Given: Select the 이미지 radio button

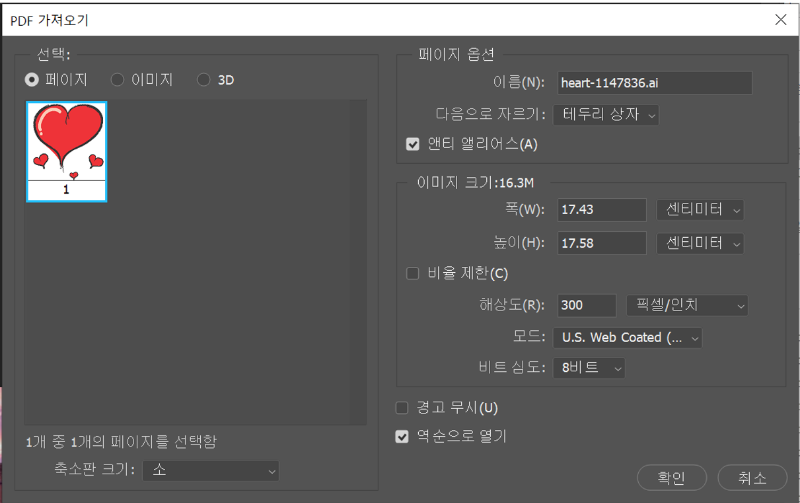Looking at the screenshot, I should click(117, 80).
